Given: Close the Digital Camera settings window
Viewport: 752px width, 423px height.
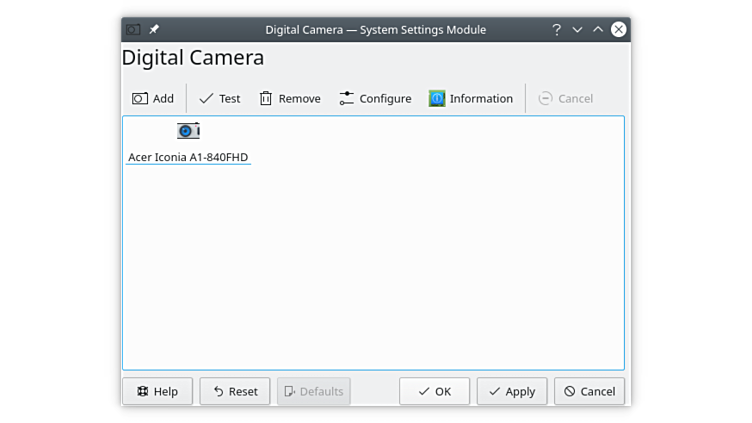Looking at the screenshot, I should point(619,30).
